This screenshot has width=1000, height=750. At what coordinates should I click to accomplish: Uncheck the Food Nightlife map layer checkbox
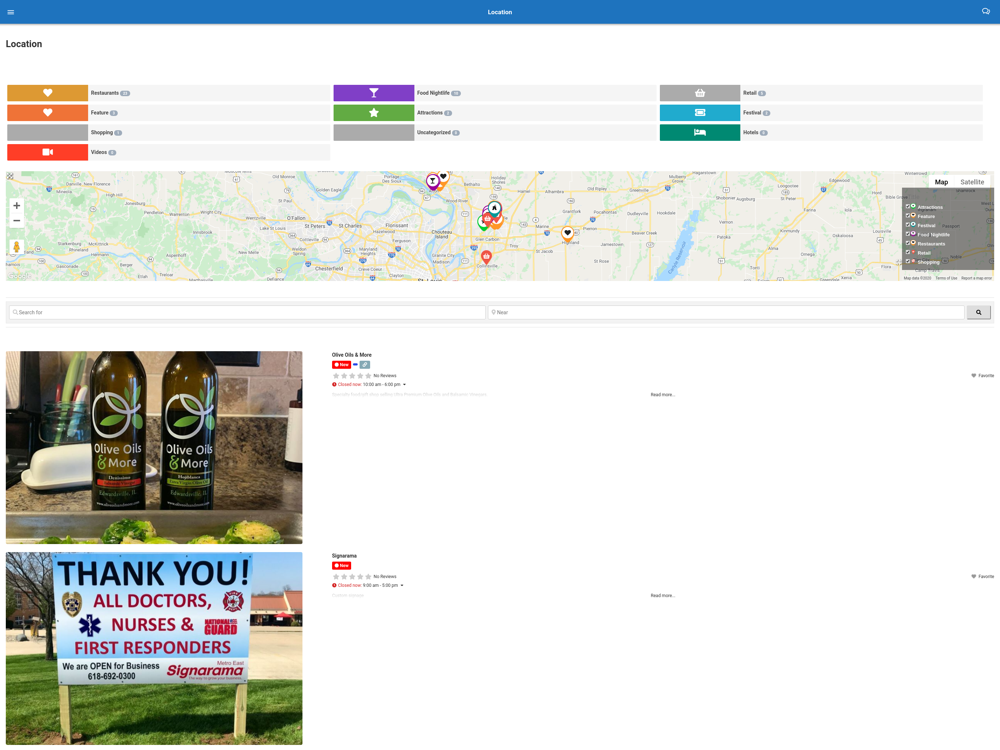(x=908, y=234)
